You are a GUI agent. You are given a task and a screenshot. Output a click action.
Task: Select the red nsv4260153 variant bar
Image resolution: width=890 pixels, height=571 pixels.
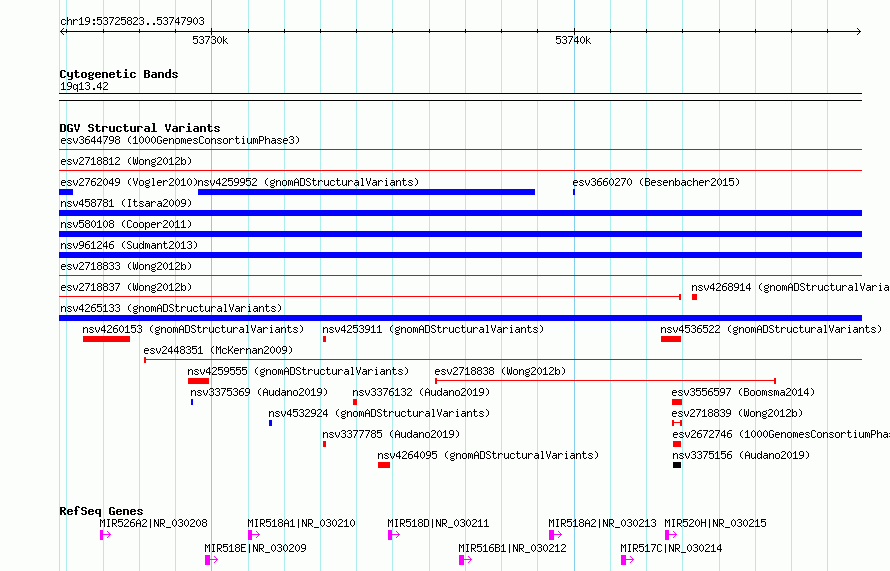(106, 339)
